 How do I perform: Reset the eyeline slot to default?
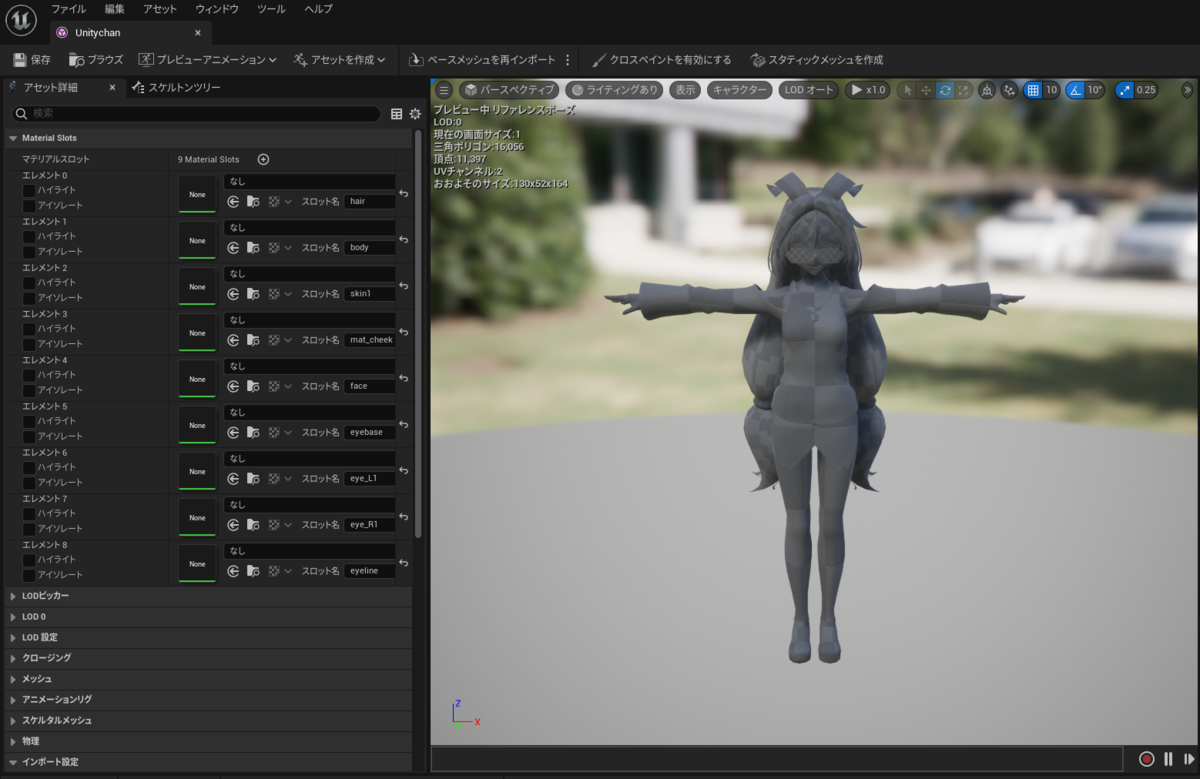(x=404, y=563)
